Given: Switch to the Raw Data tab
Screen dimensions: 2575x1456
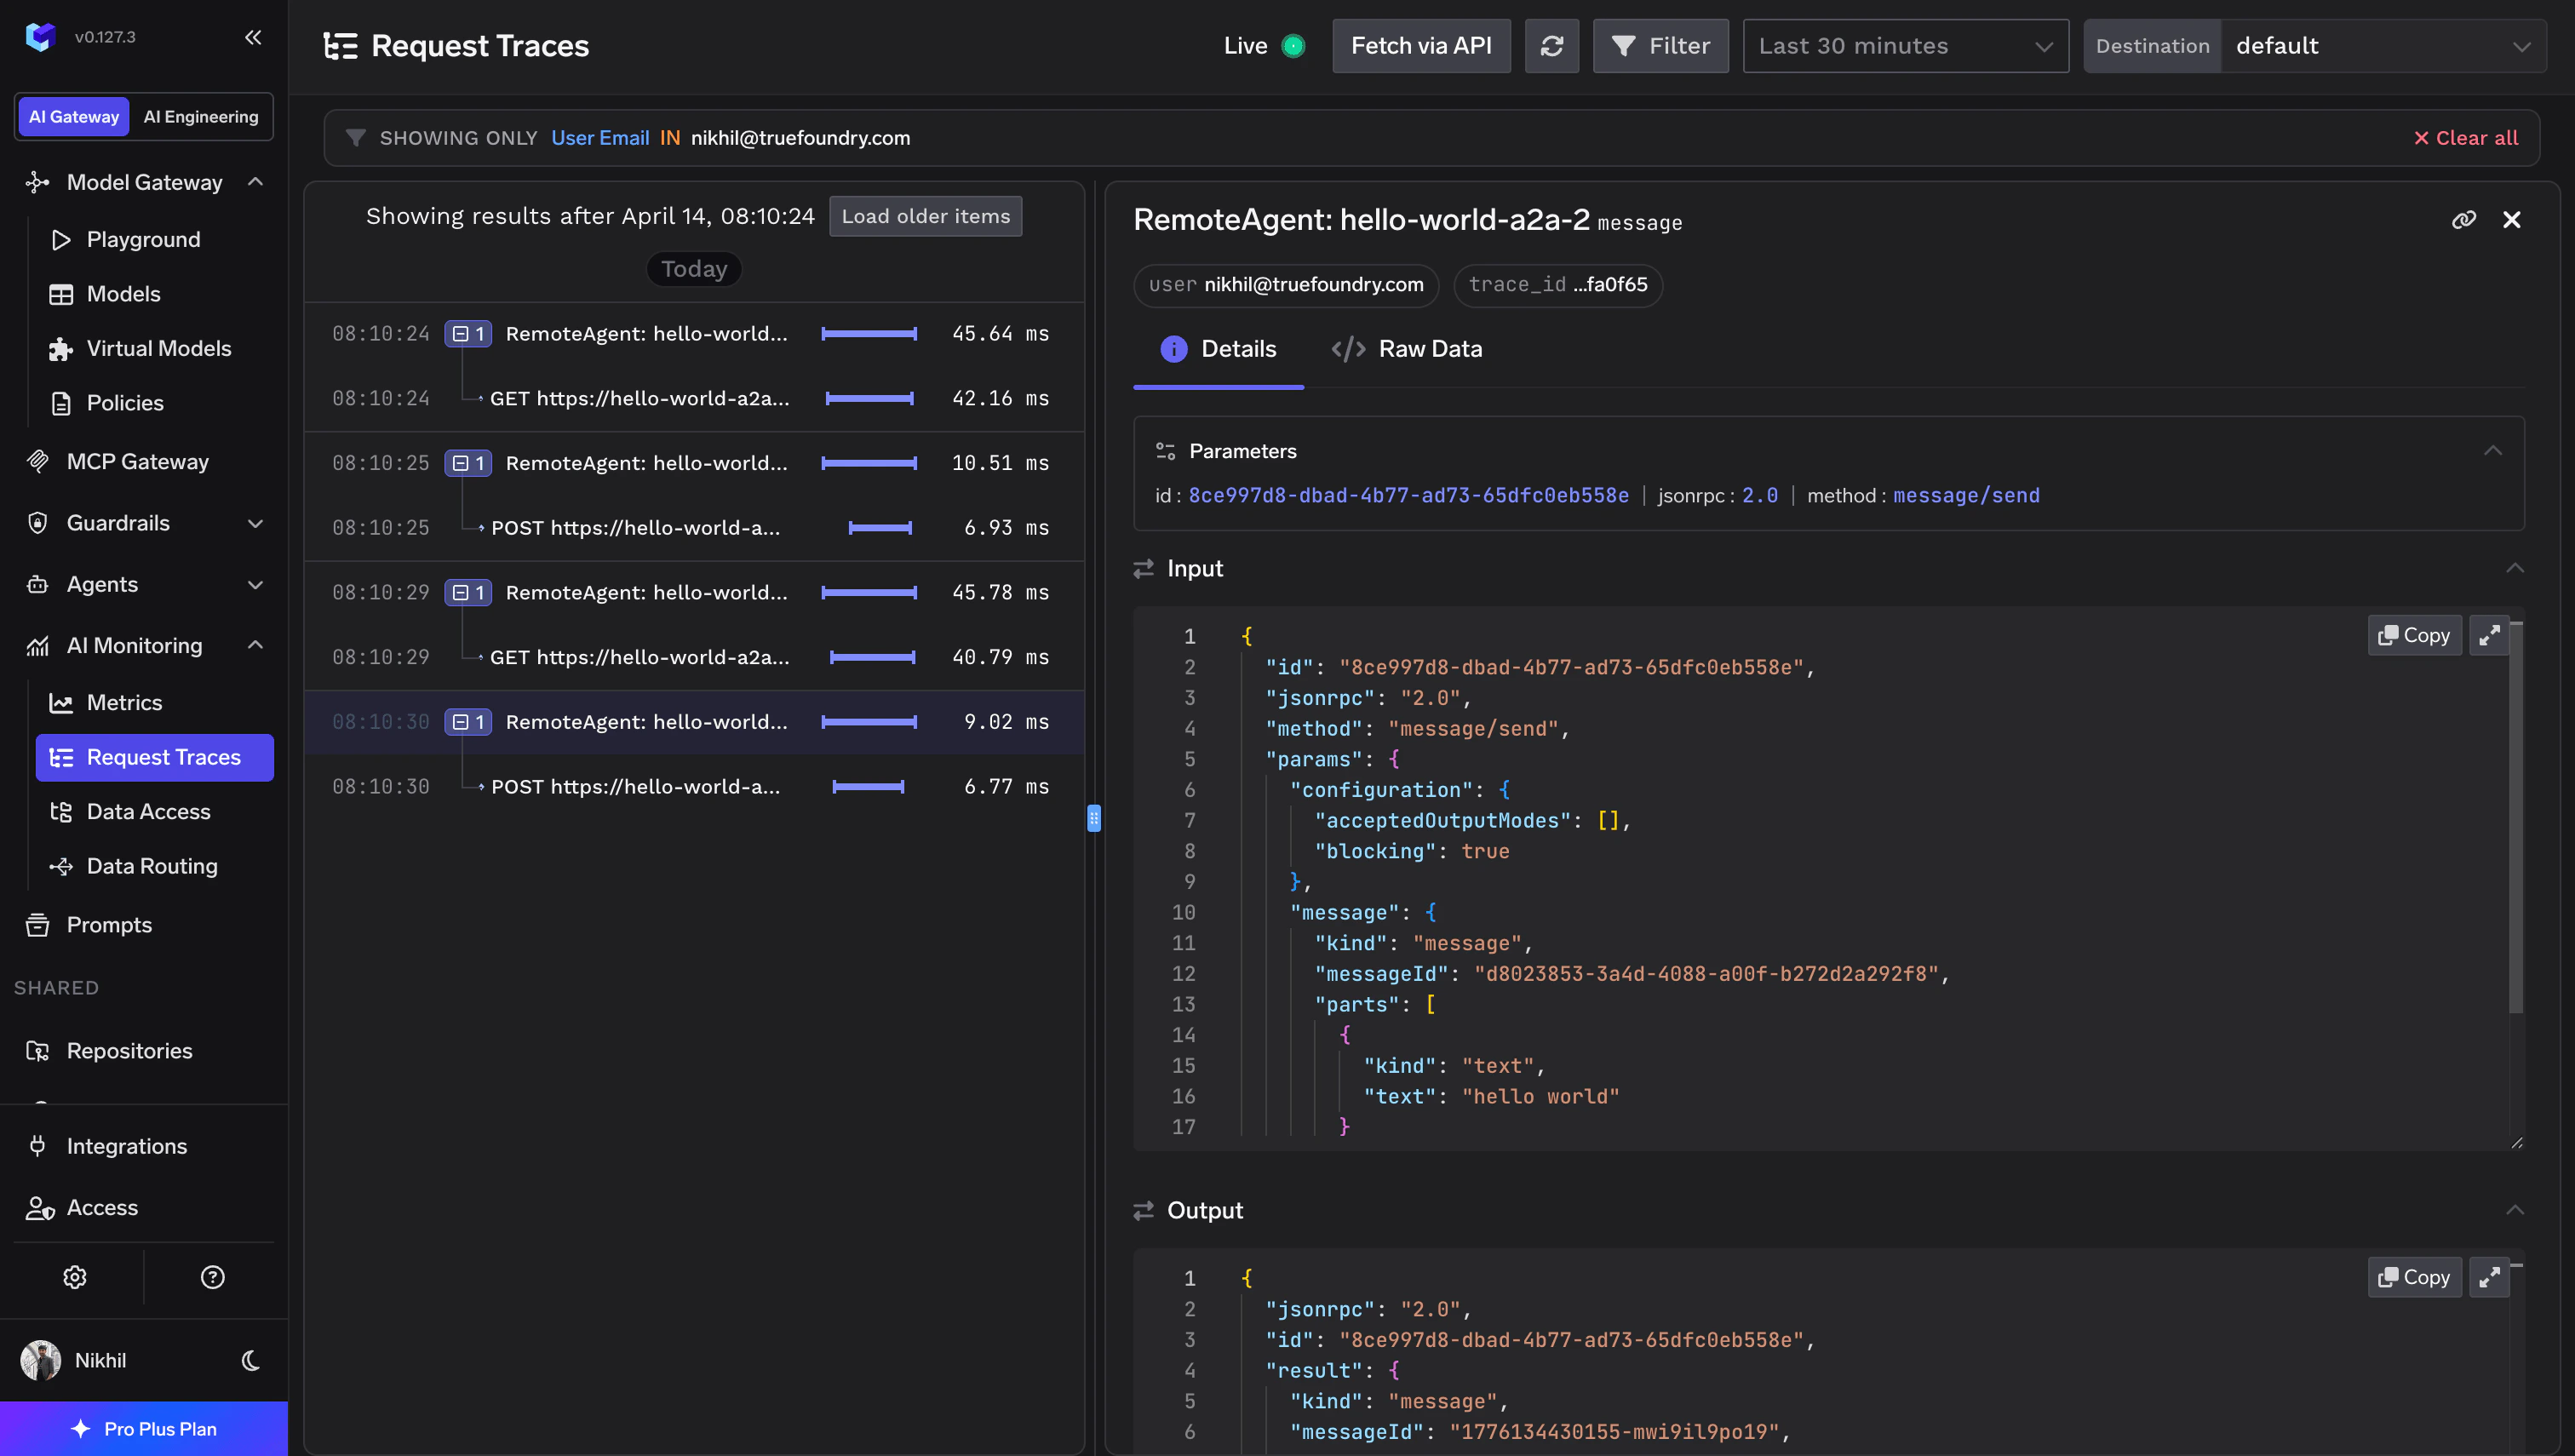Looking at the screenshot, I should pos(1407,349).
